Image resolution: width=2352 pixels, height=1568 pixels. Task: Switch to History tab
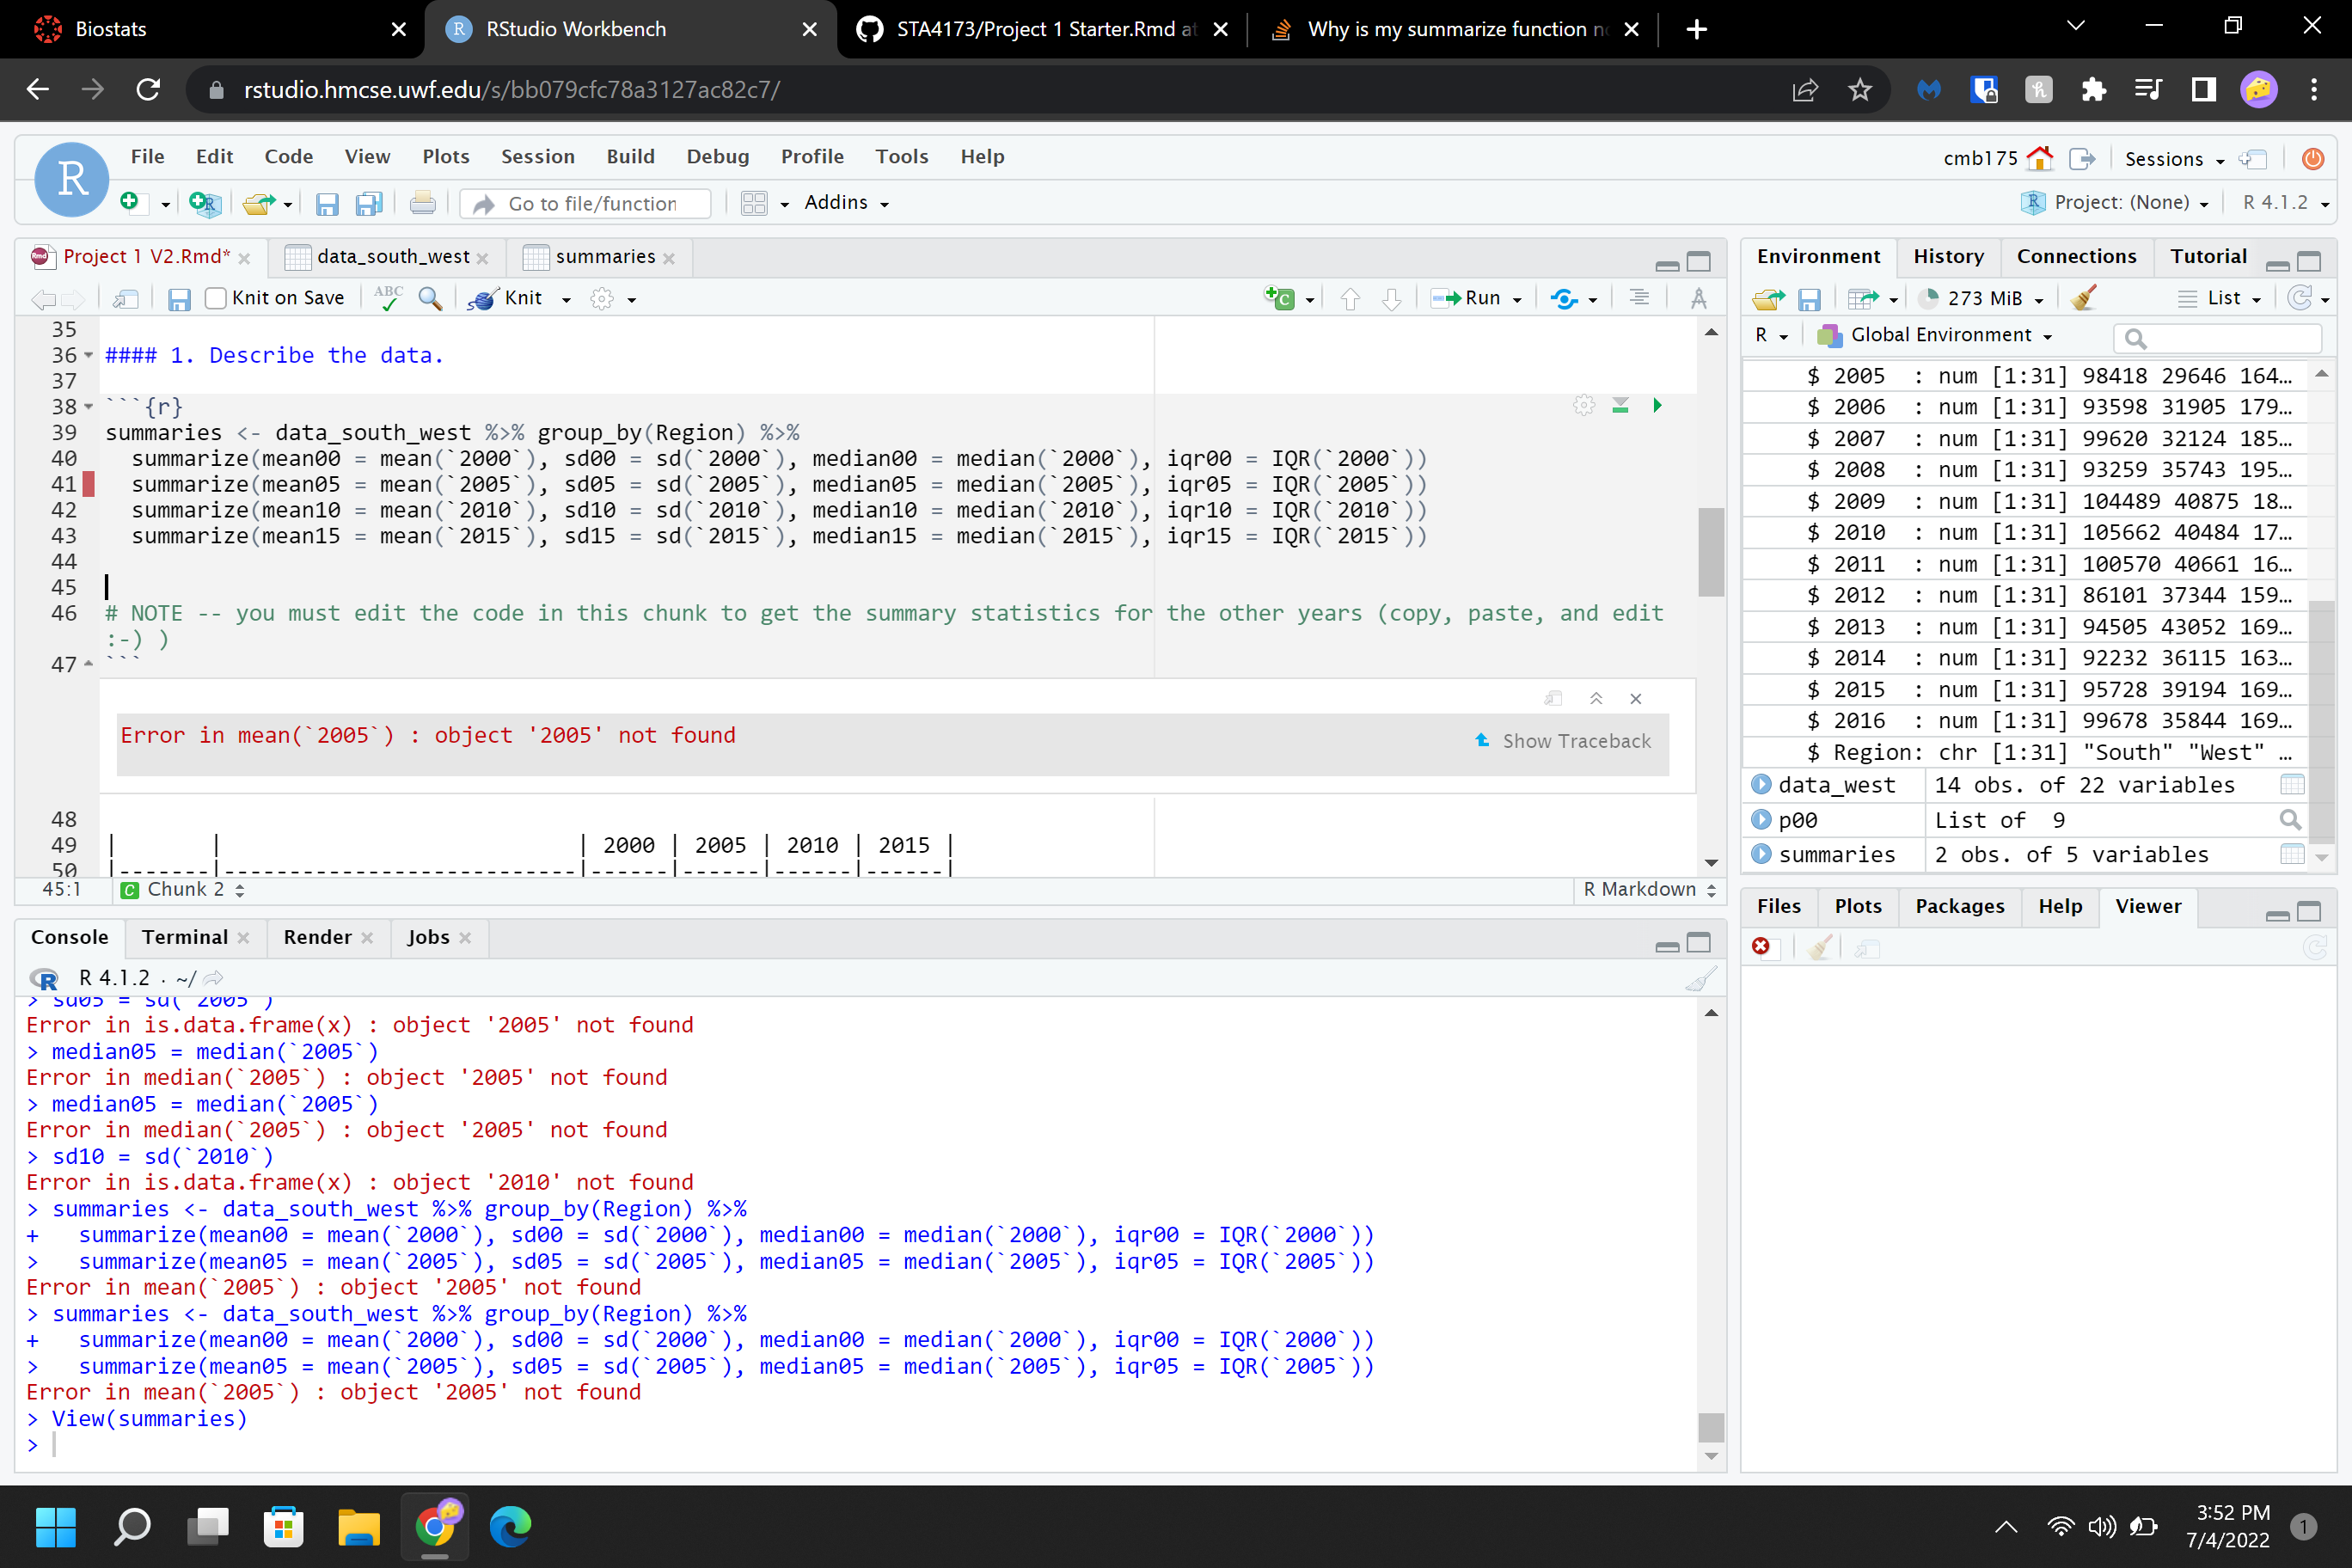[1947, 257]
